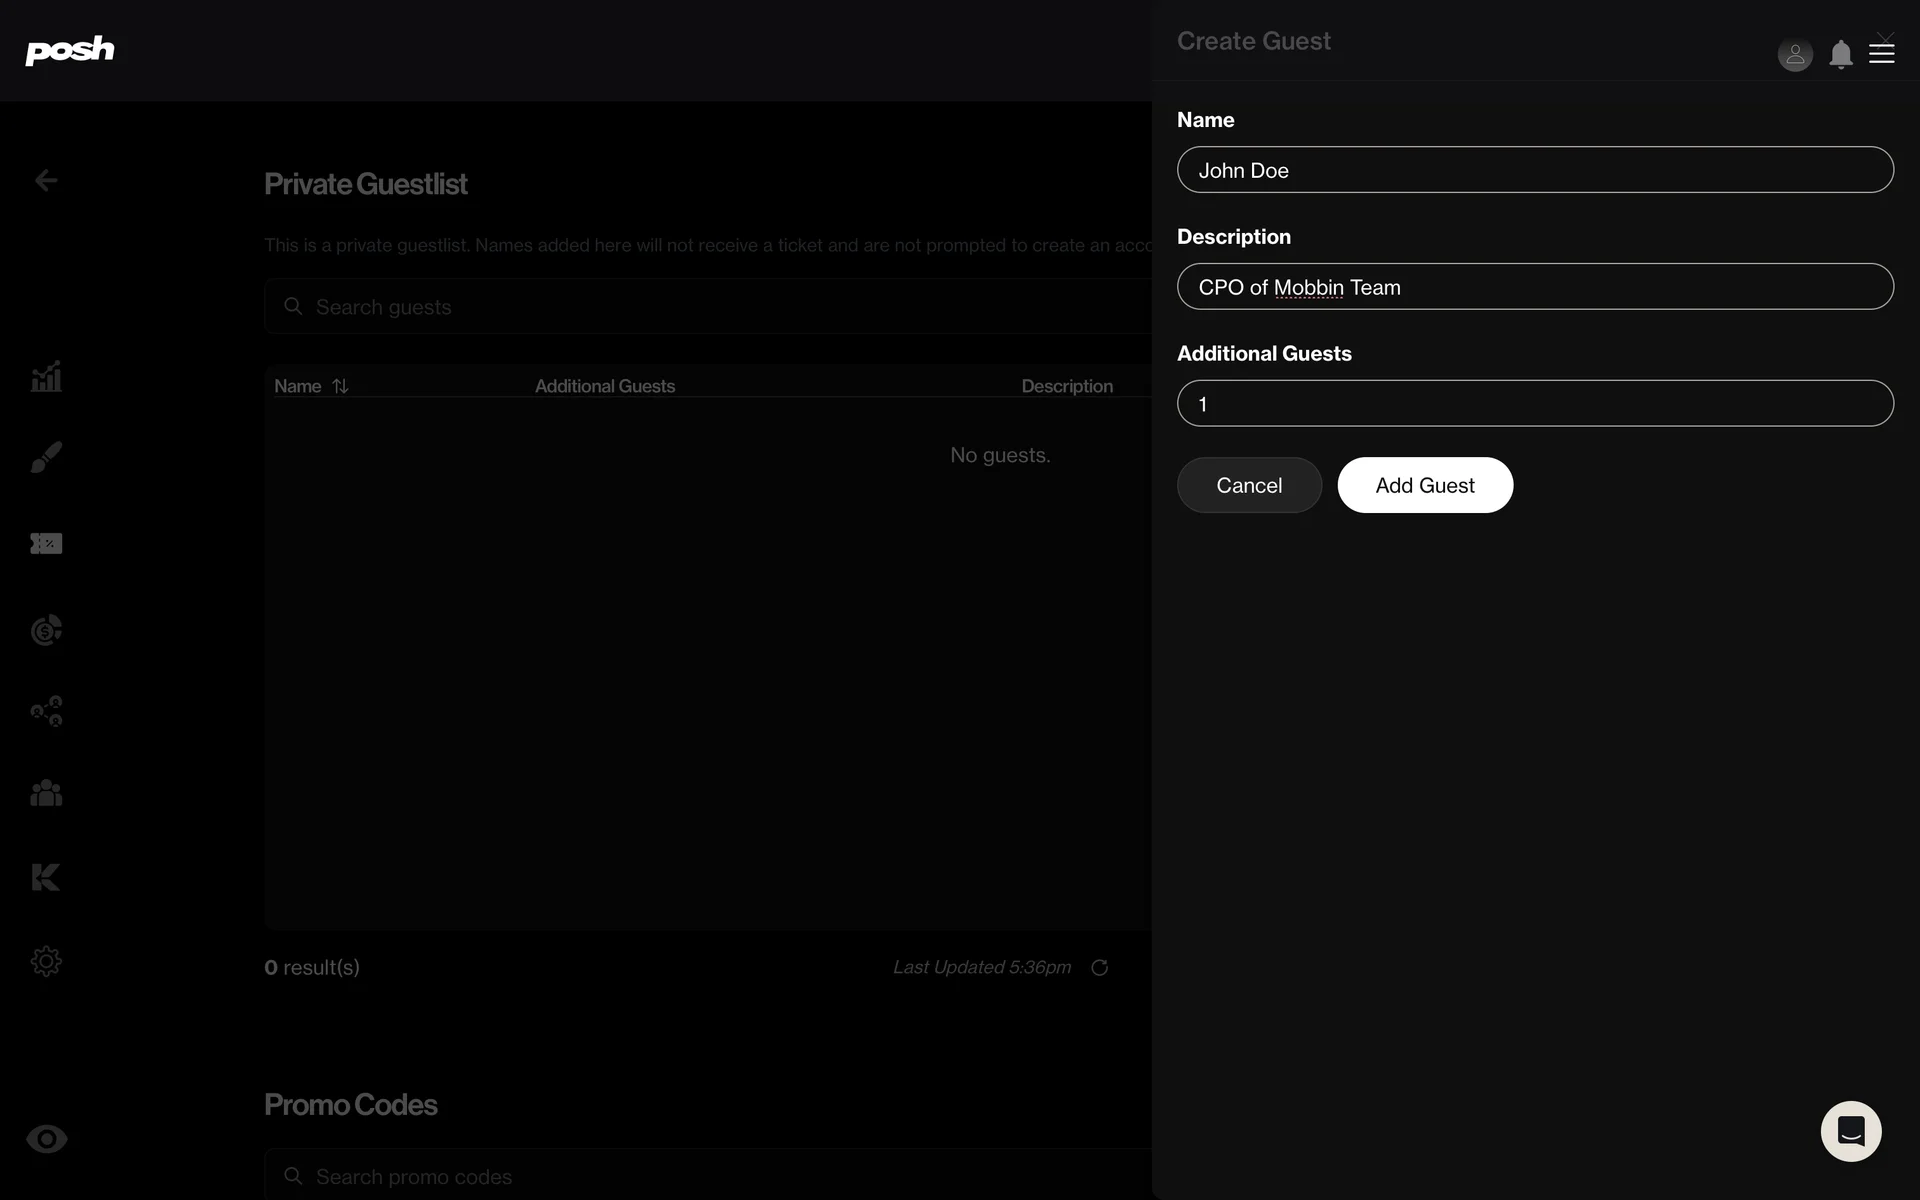The height and width of the screenshot is (1200, 1920).
Task: Sort guests by Name column arrows
Action: [x=340, y=386]
